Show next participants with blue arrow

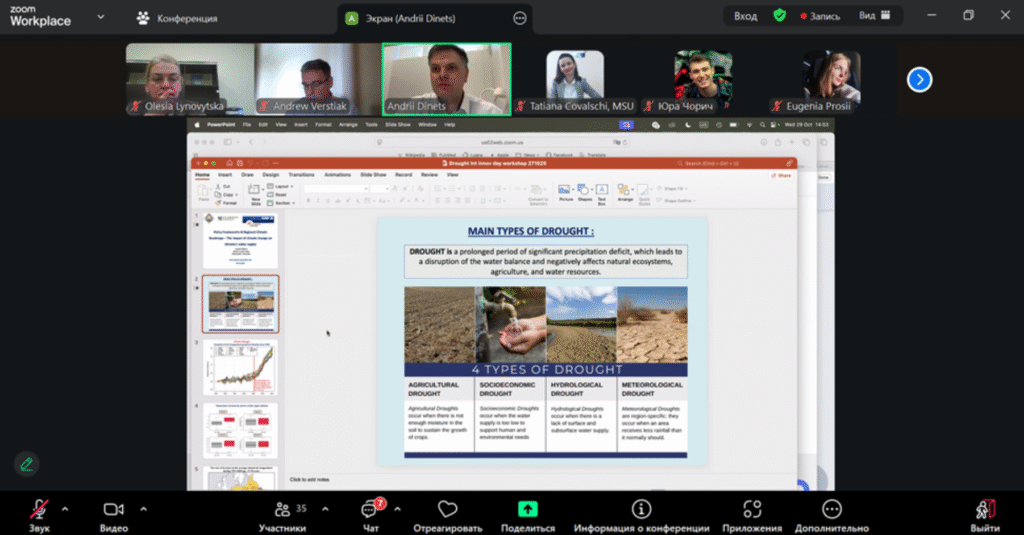coord(919,79)
